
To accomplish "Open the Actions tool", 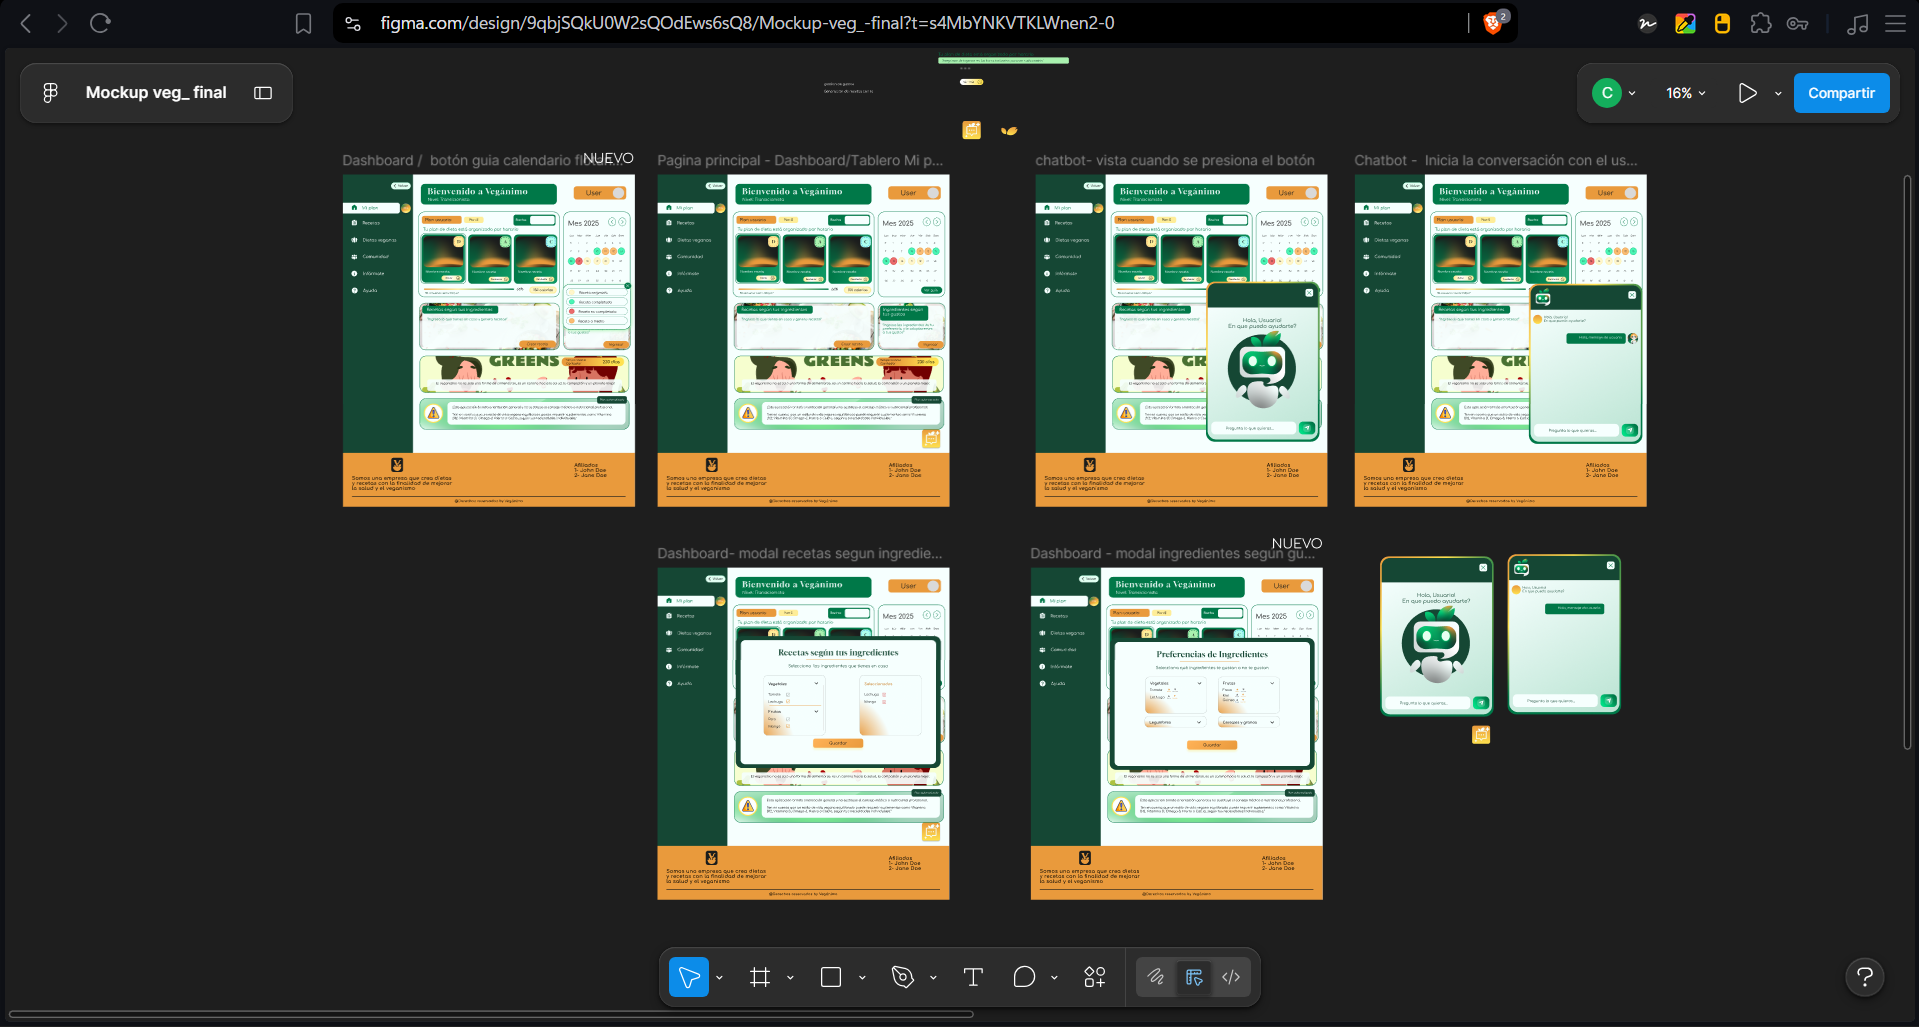I will coord(1095,977).
